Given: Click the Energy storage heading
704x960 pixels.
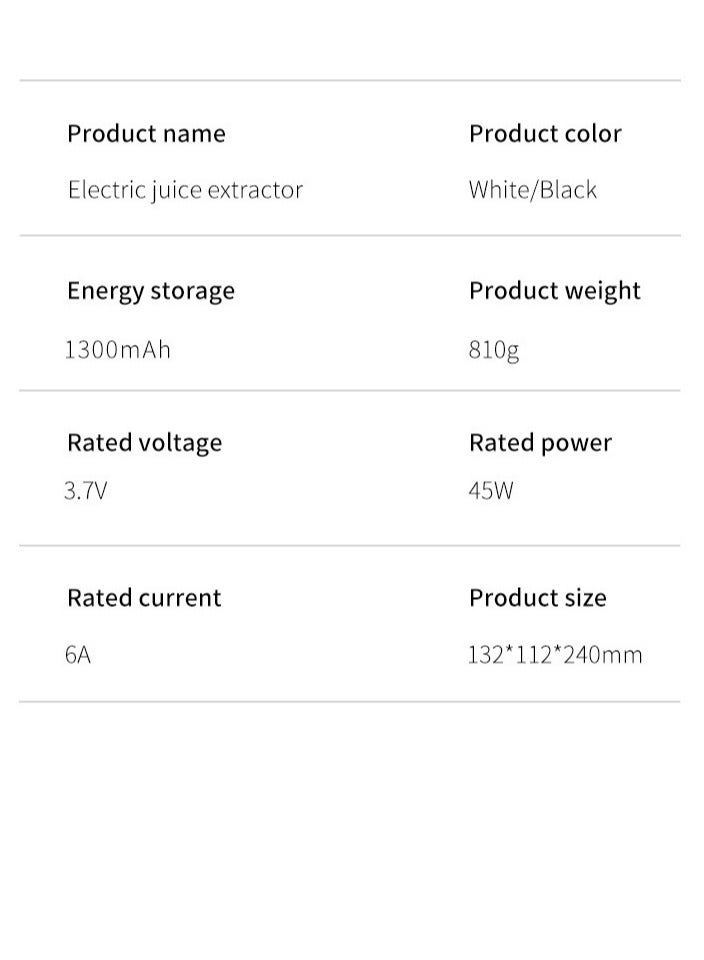Looking at the screenshot, I should pos(151,291).
